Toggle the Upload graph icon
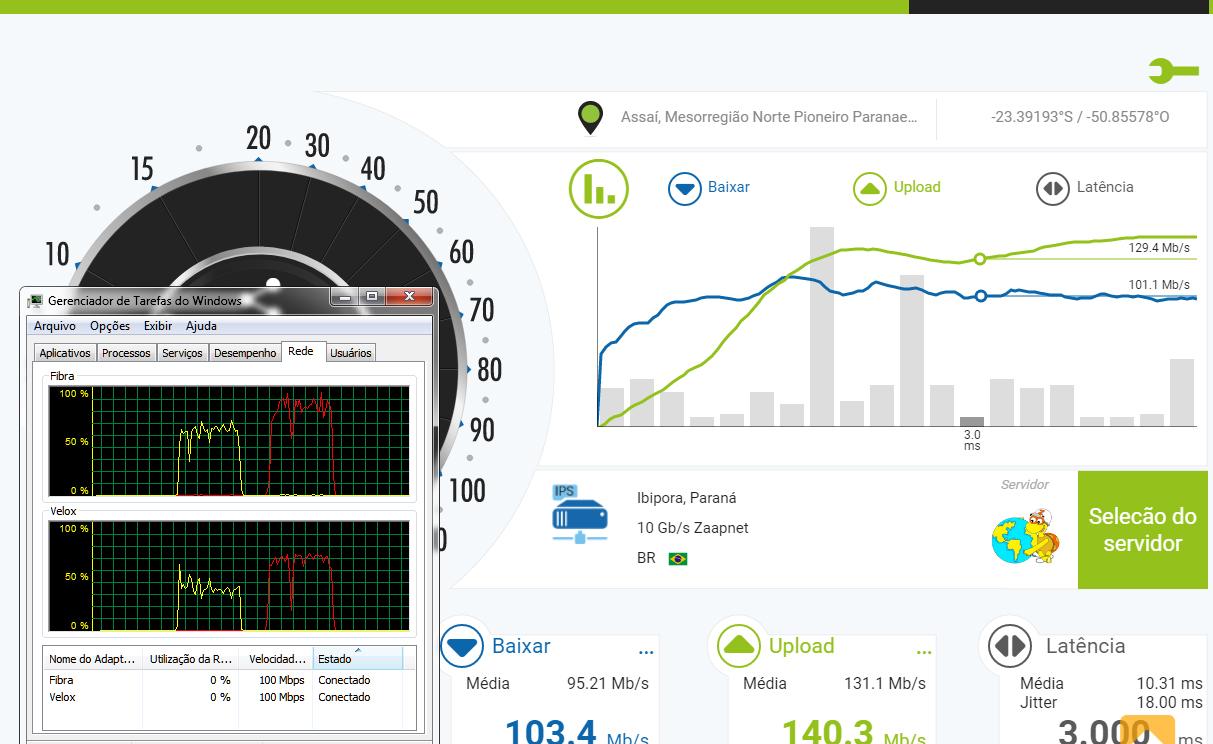Image resolution: width=1213 pixels, height=744 pixels. (869, 188)
